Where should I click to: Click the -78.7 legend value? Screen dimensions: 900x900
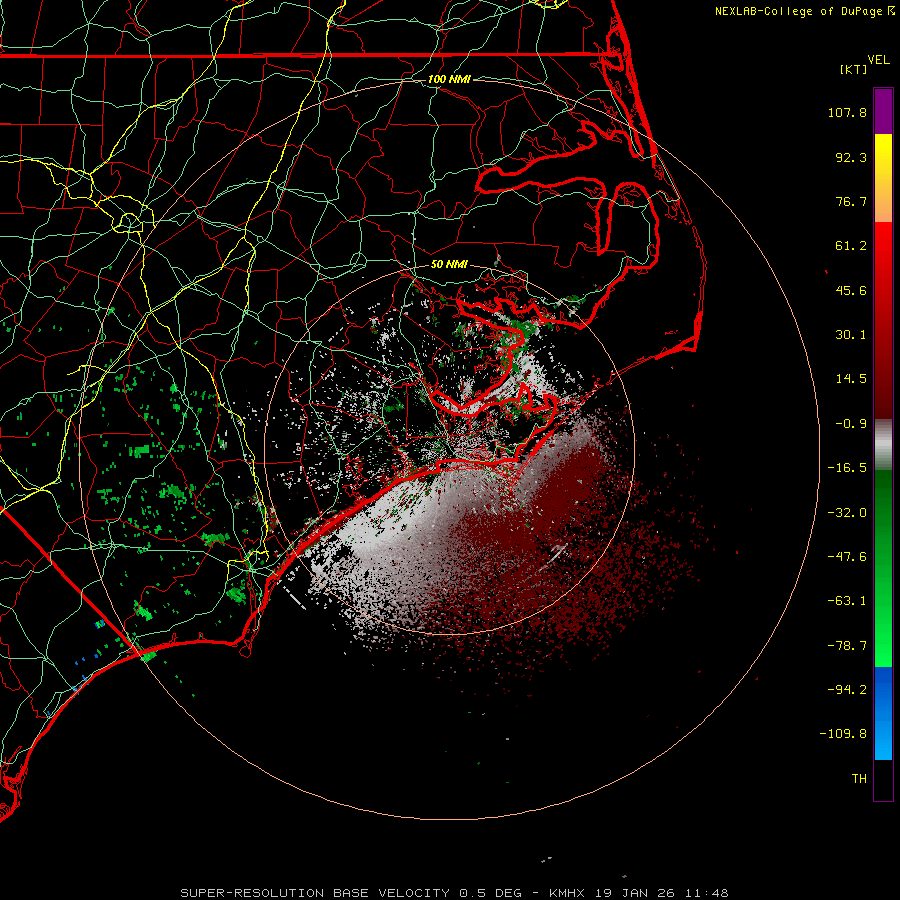pos(847,646)
